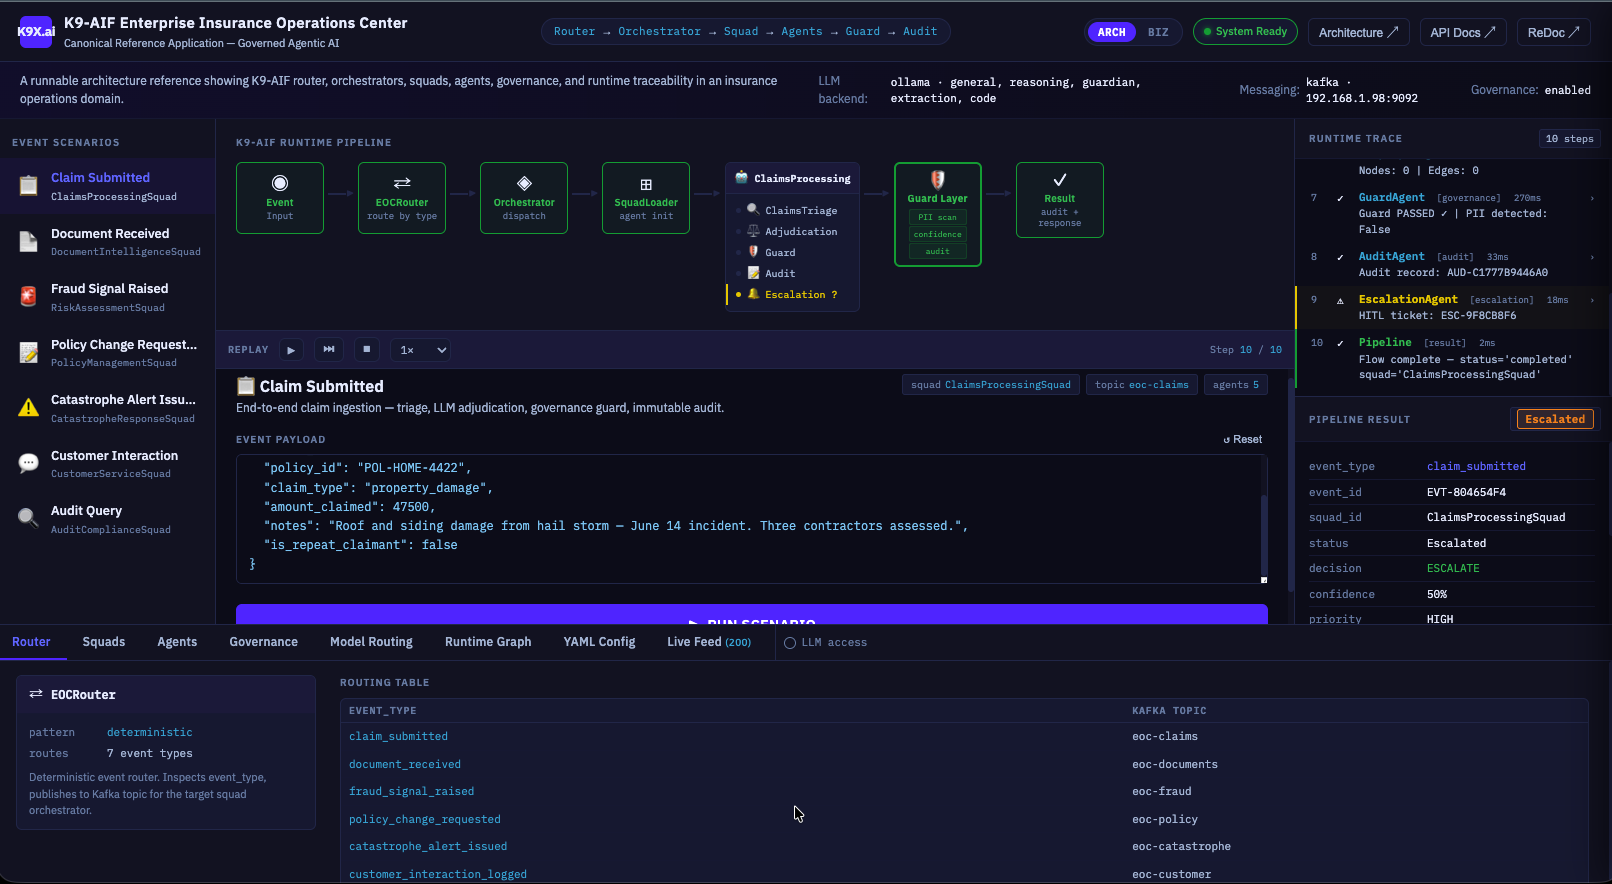
Task: Click the Reset payload icon button
Action: 1243,439
